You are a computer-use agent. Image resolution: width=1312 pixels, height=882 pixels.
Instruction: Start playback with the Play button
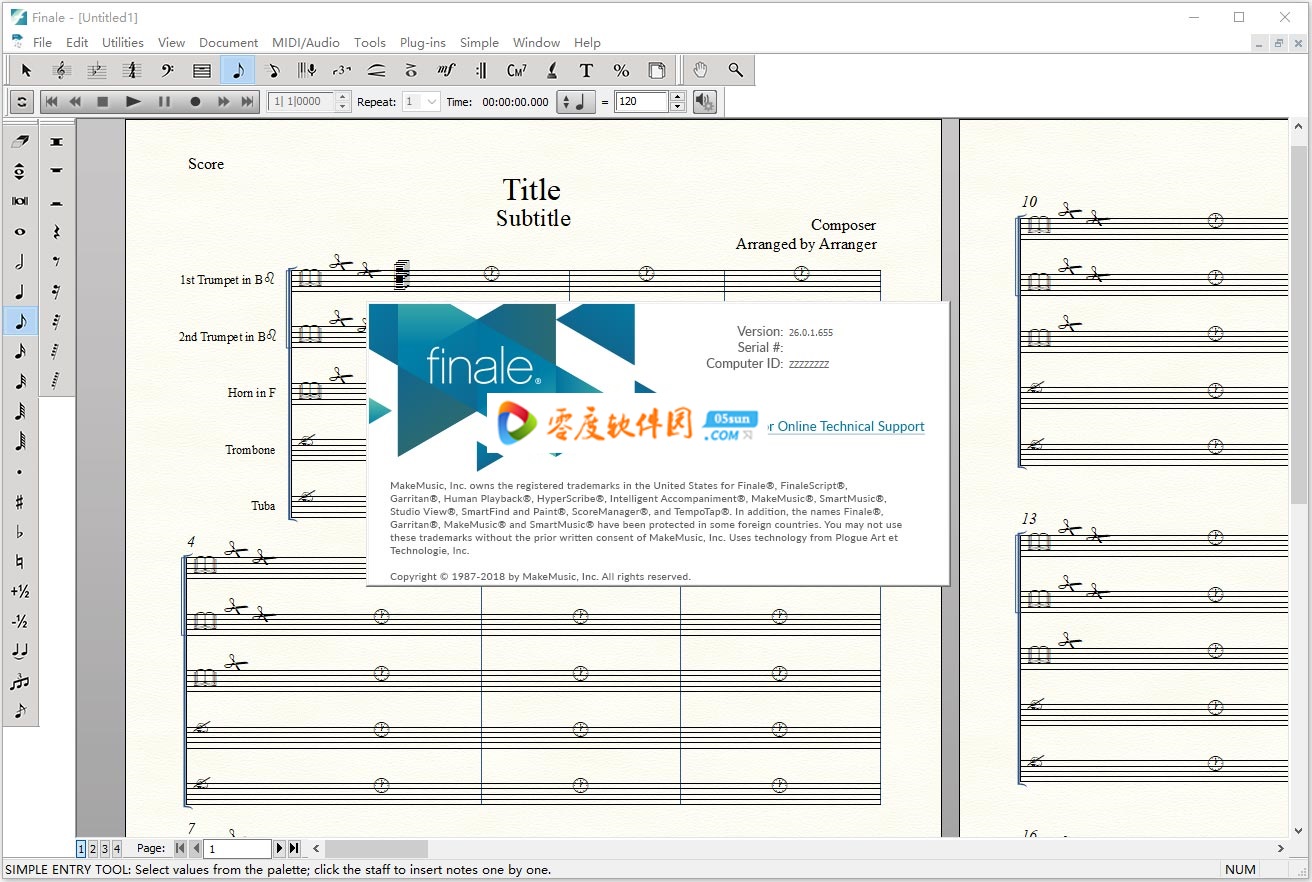pyautogui.click(x=133, y=102)
